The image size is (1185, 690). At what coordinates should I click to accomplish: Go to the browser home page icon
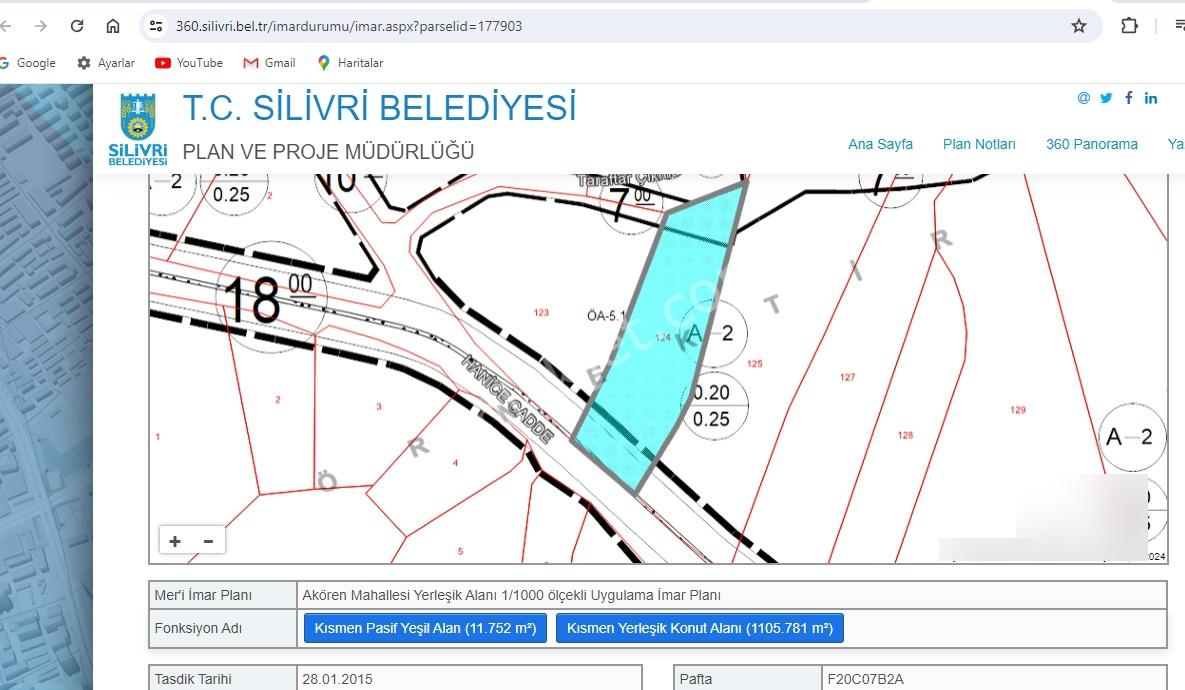pos(113,26)
